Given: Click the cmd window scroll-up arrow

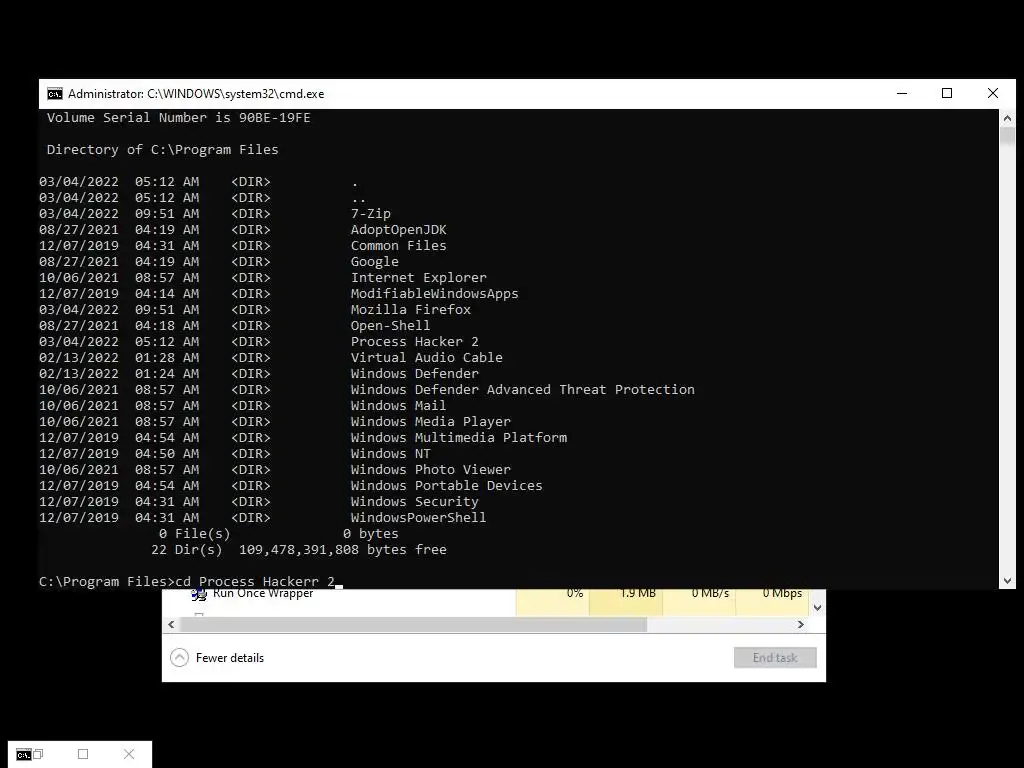Looking at the screenshot, I should click(x=1007, y=118).
